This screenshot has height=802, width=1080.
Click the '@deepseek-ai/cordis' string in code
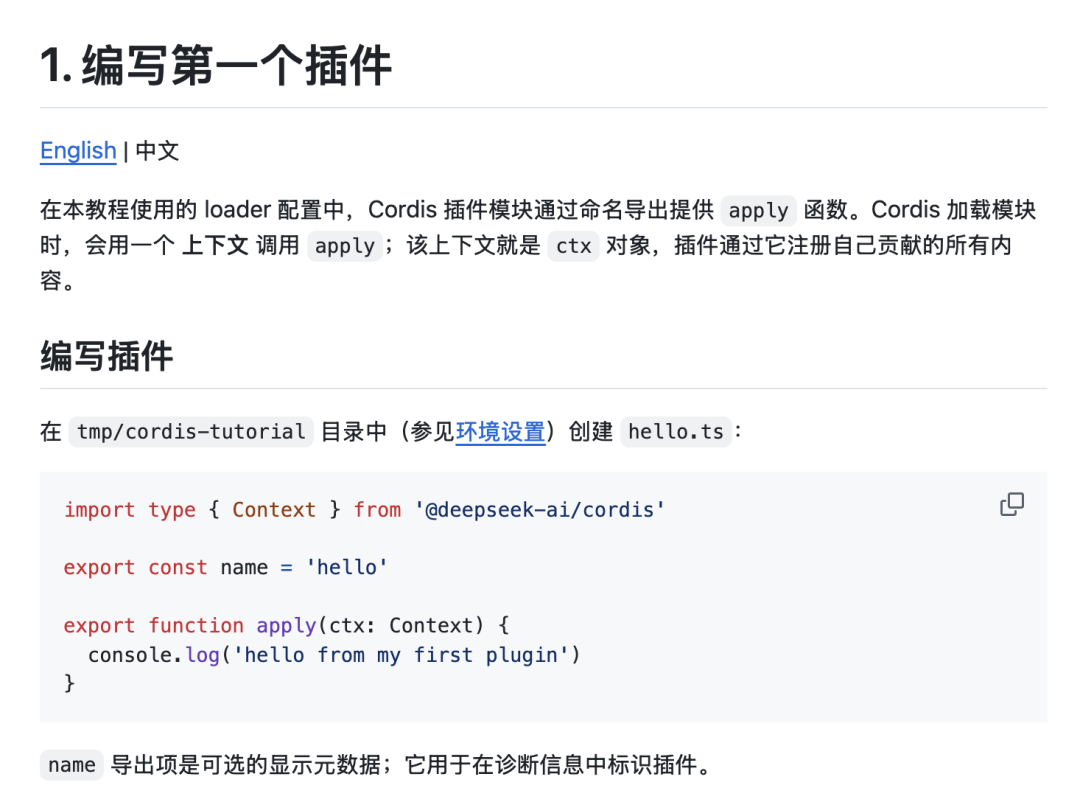539,510
